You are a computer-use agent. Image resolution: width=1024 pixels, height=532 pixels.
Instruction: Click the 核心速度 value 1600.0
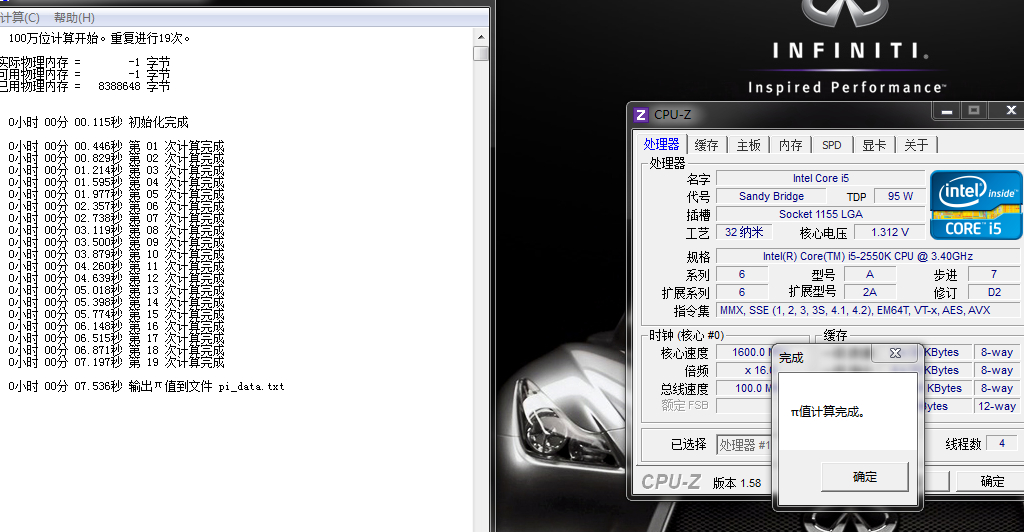tap(744, 352)
